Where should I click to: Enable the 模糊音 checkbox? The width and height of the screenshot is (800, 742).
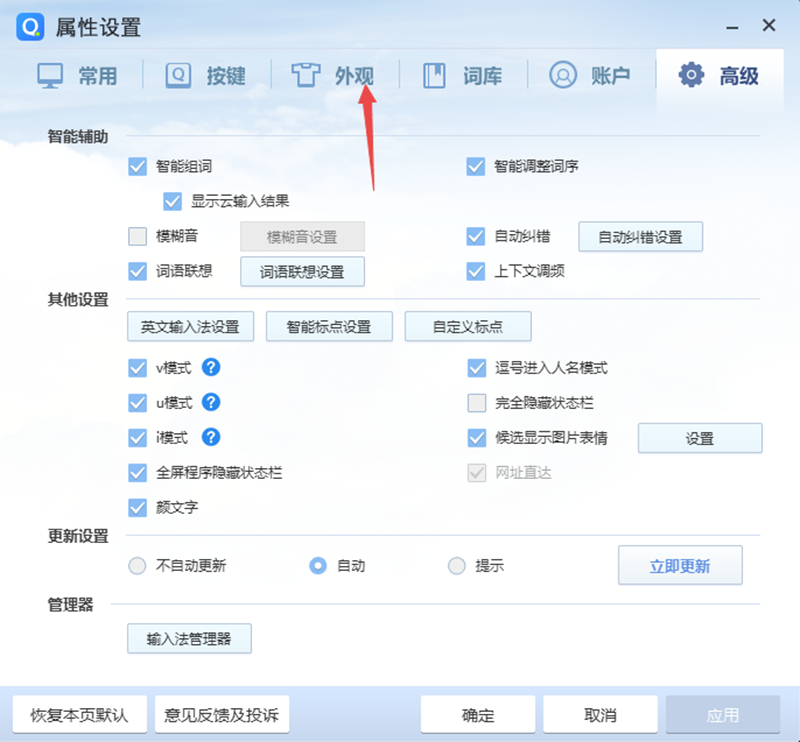tap(137, 236)
